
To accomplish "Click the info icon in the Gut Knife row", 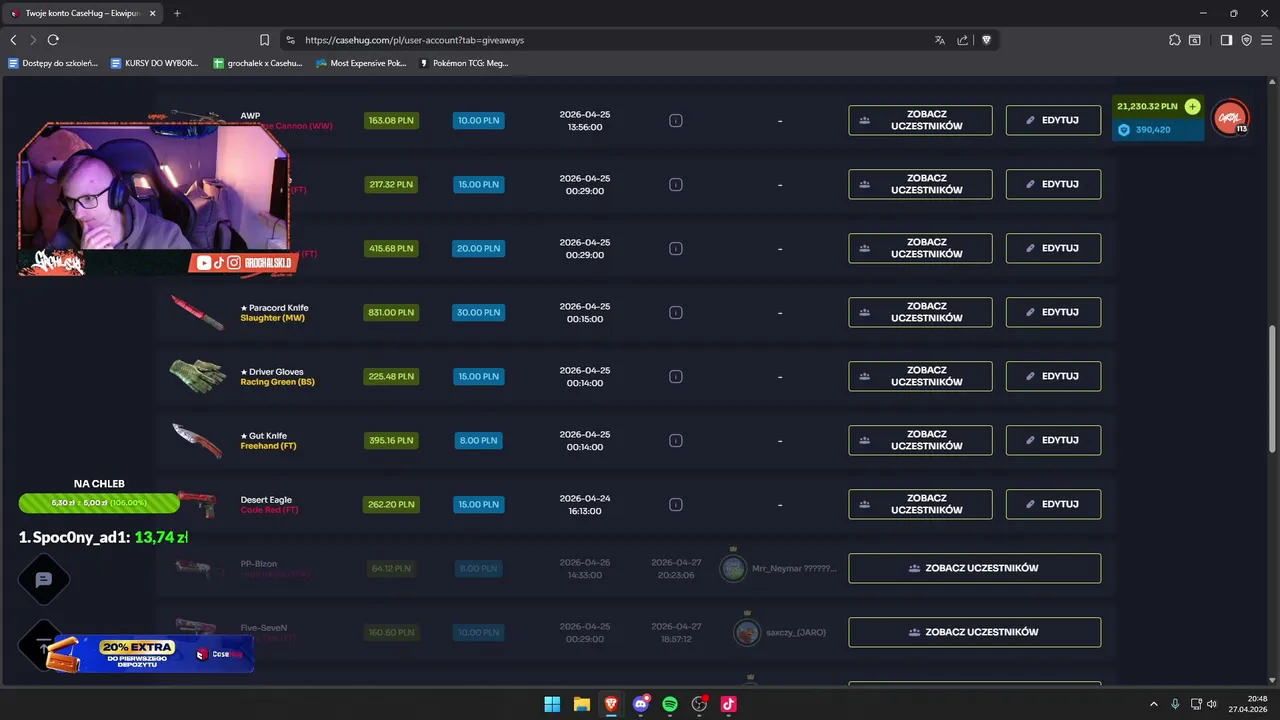I will point(675,440).
